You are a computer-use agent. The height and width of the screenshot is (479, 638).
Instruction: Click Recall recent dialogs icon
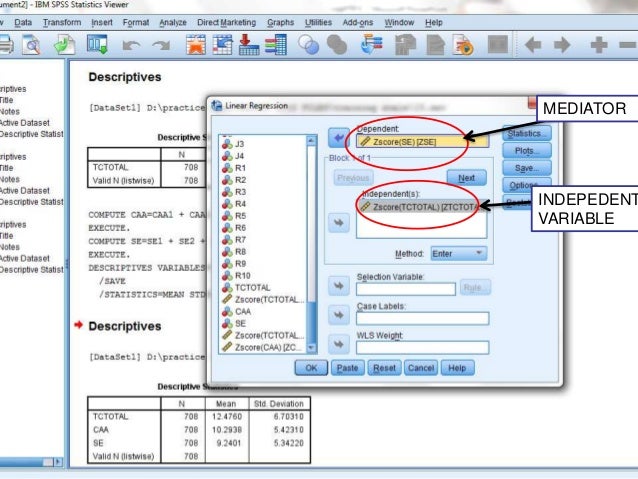[97, 44]
